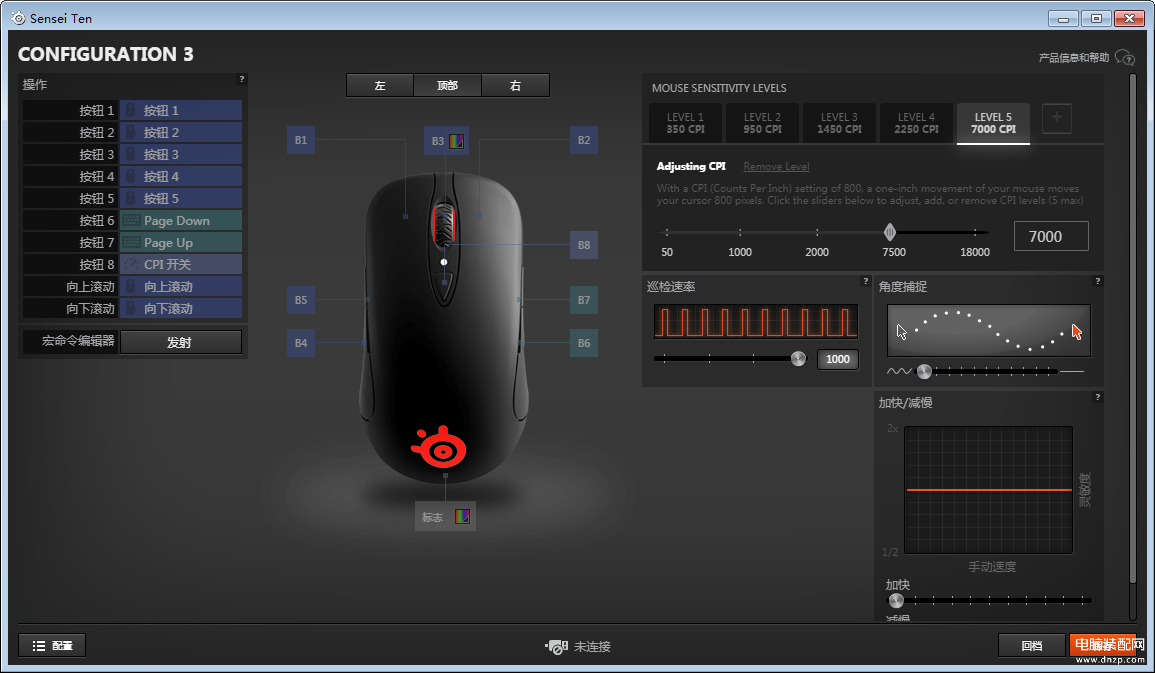Click the CONFIGURATION 3 title text
The height and width of the screenshot is (673, 1155).
pos(105,54)
